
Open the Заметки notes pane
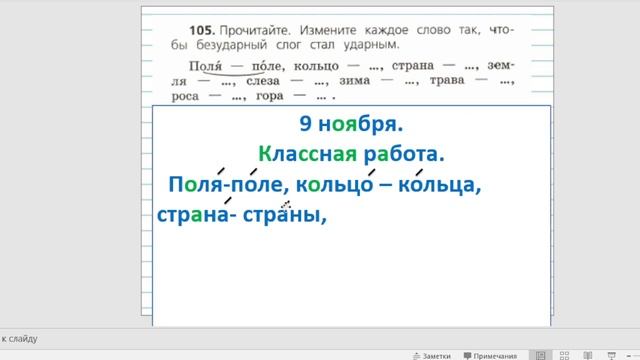(431, 356)
